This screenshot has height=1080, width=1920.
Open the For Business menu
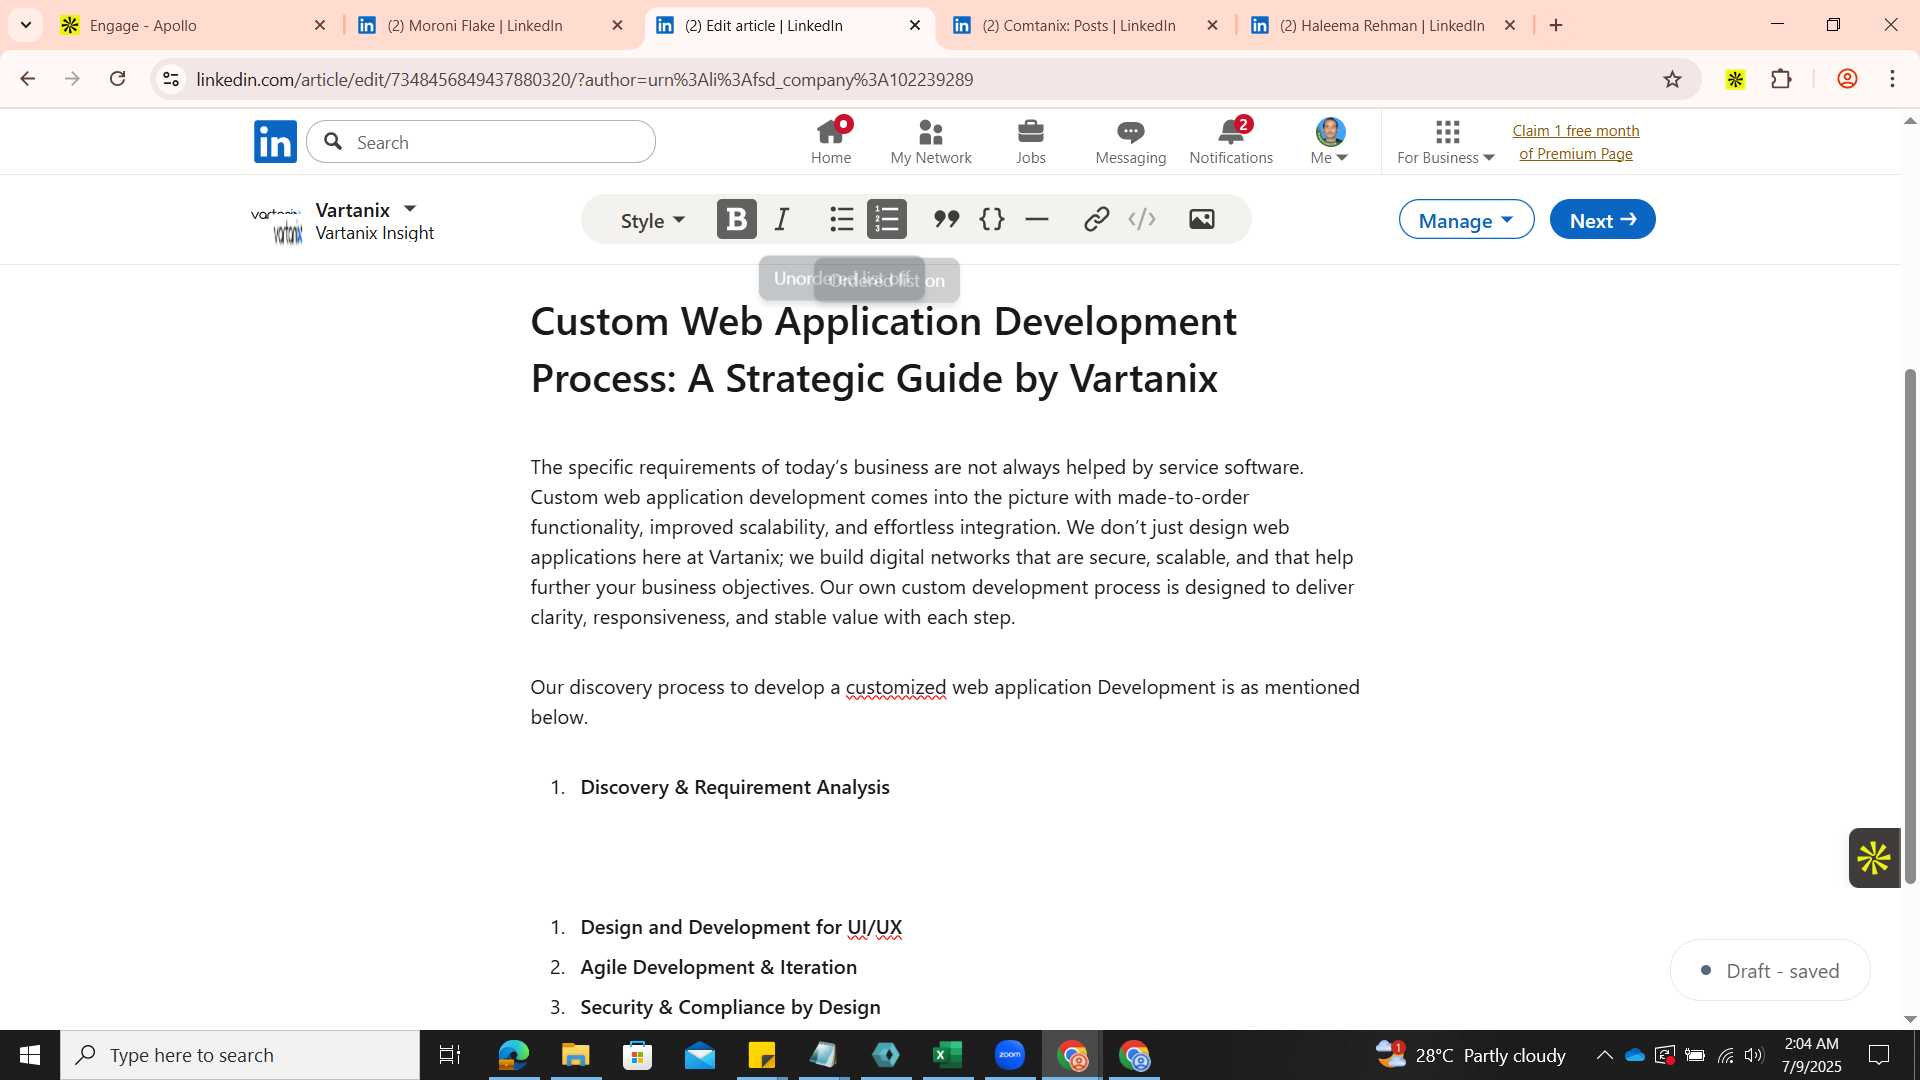point(1446,141)
